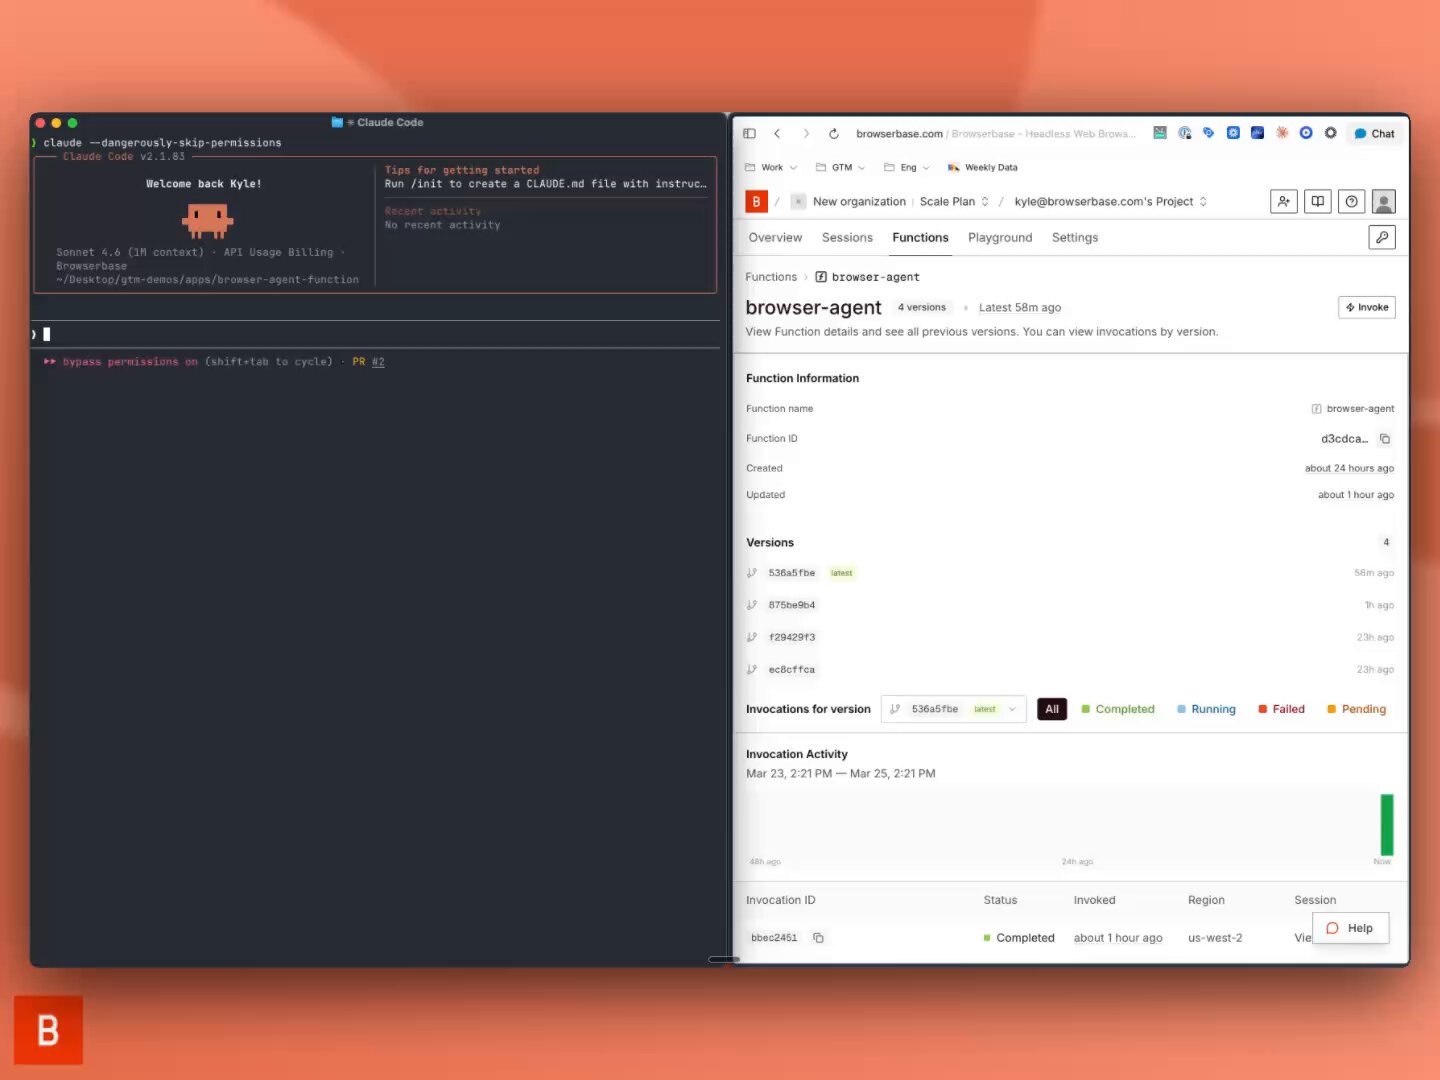The height and width of the screenshot is (1080, 1440).
Task: Reload the browser page
Action: pyautogui.click(x=833, y=134)
